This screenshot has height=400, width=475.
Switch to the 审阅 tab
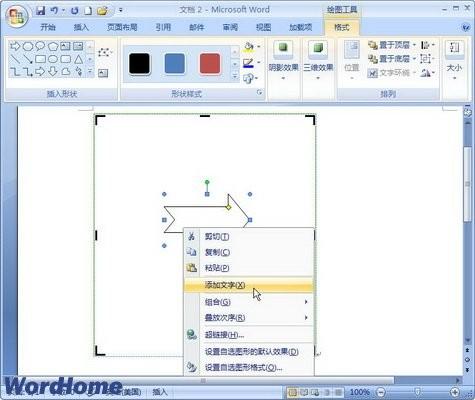point(230,27)
